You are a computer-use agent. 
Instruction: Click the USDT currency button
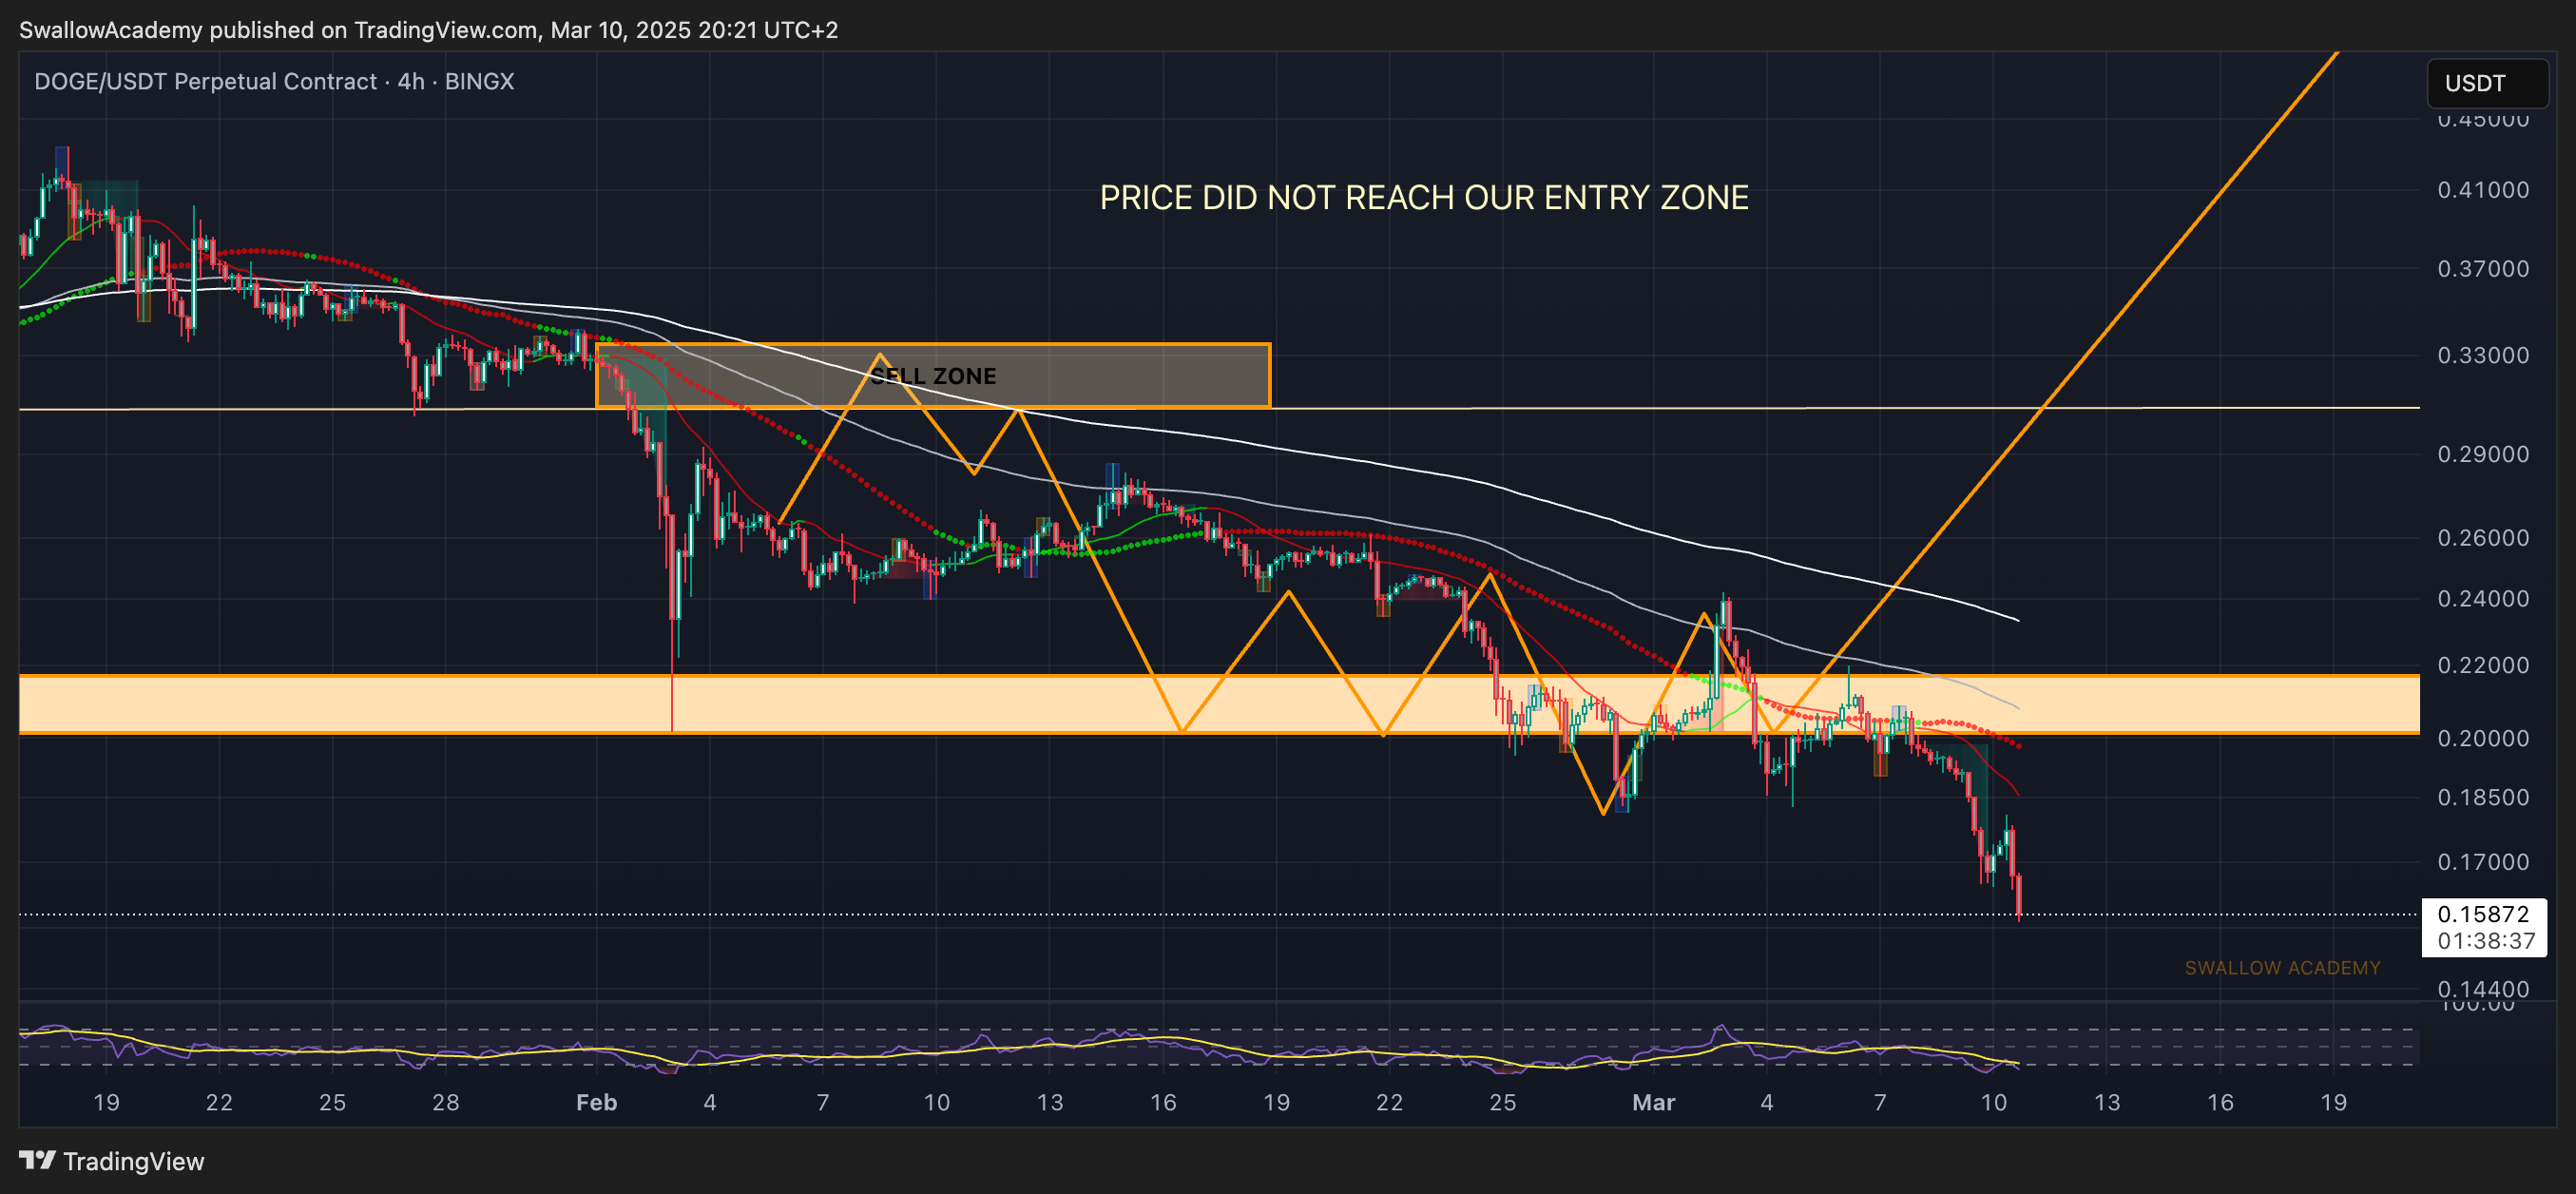click(x=2487, y=83)
